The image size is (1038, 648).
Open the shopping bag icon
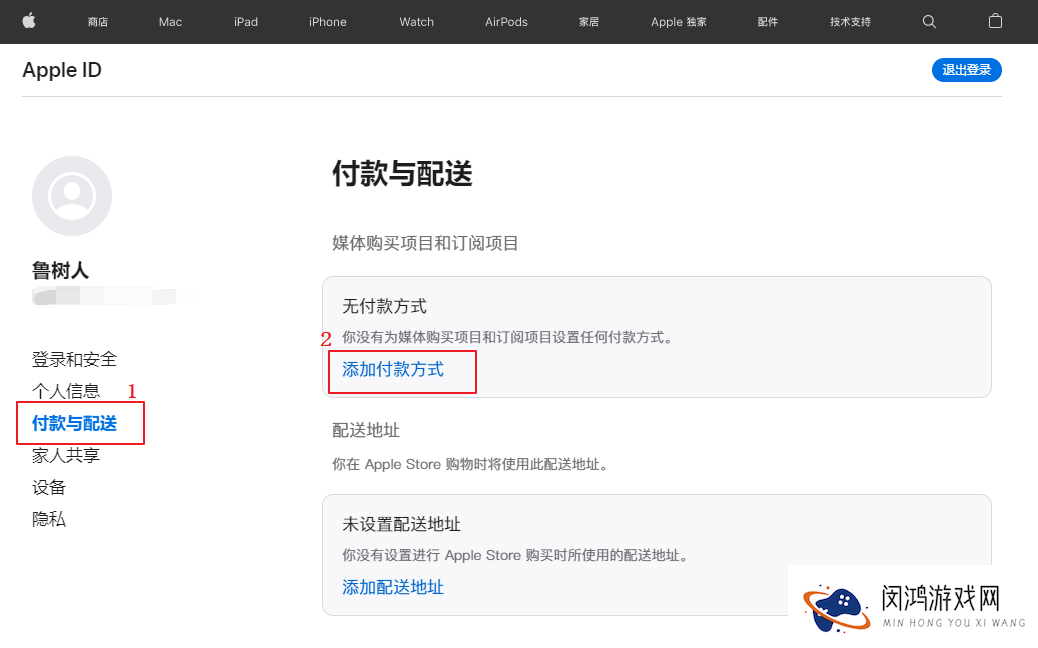coord(995,21)
